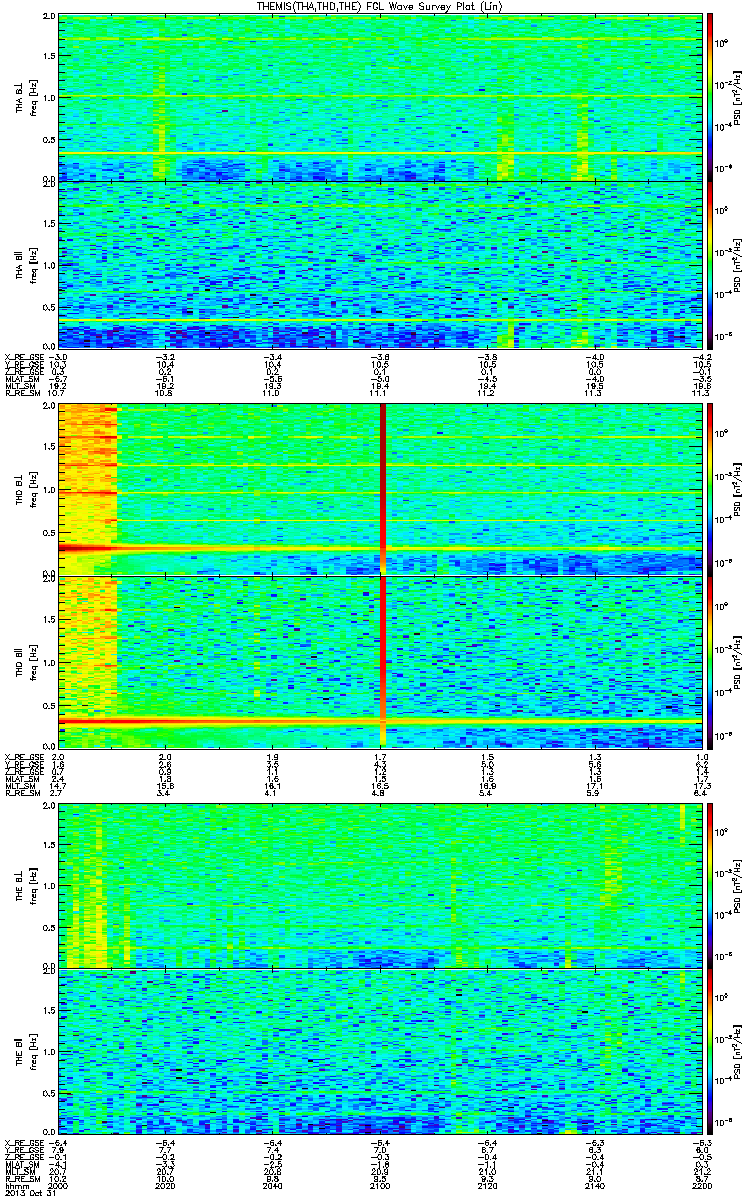This screenshot has width=750, height=1200.
Task: Click the THD BII PSD color bar
Action: (711, 660)
